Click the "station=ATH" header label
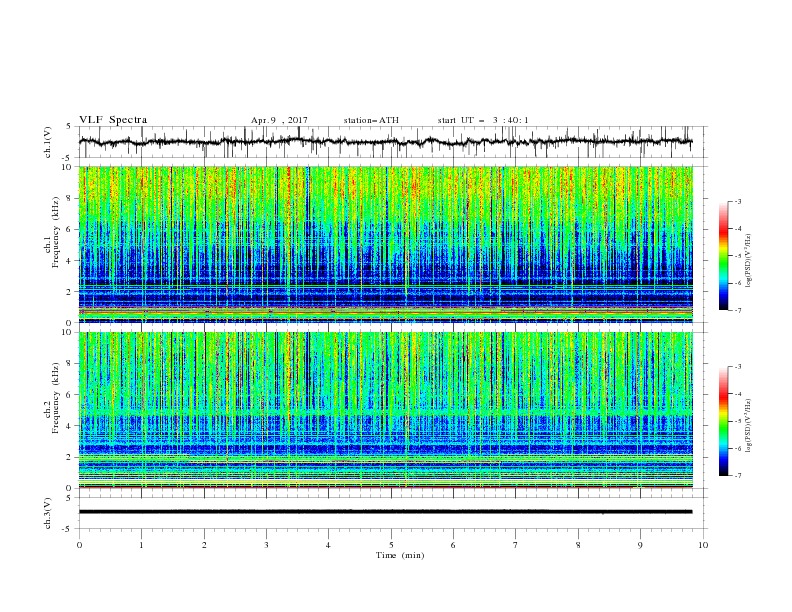The image size is (792, 612). [371, 120]
